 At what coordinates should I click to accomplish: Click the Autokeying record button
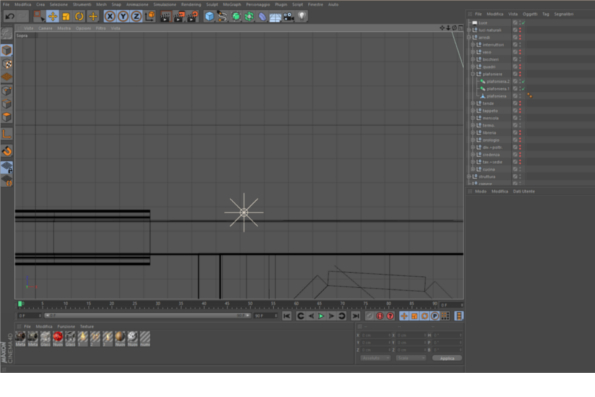pyautogui.click(x=390, y=316)
